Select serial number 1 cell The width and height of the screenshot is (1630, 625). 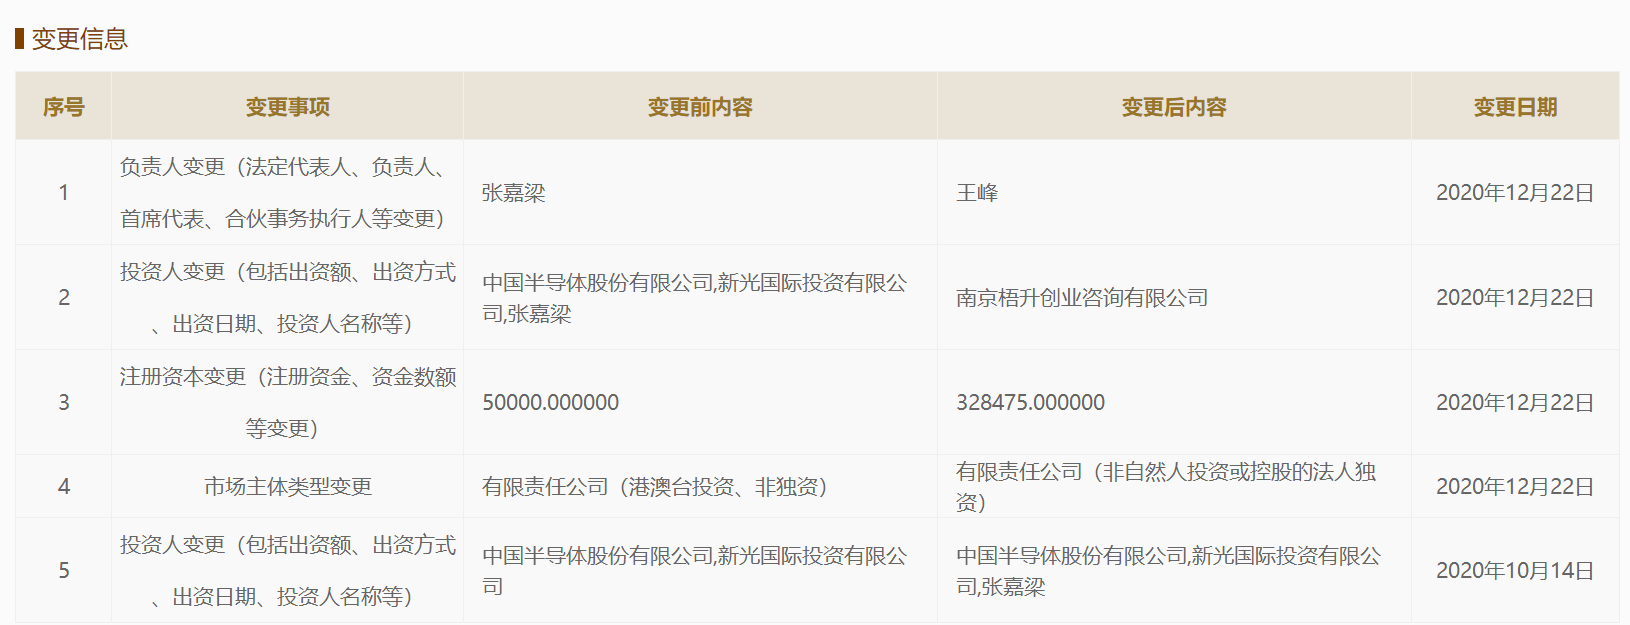64,193
